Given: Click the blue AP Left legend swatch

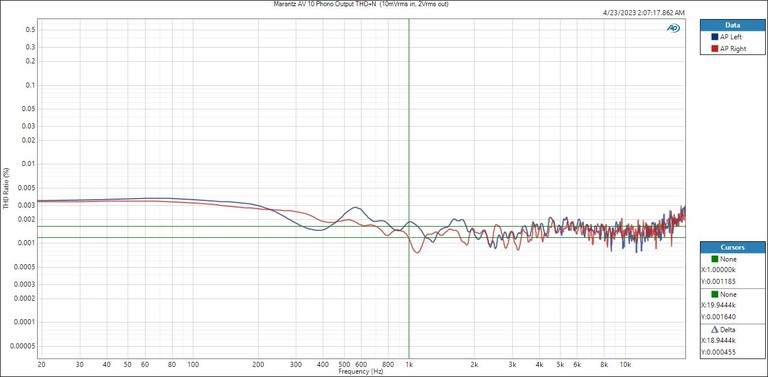Looking at the screenshot, I should click(715, 37).
